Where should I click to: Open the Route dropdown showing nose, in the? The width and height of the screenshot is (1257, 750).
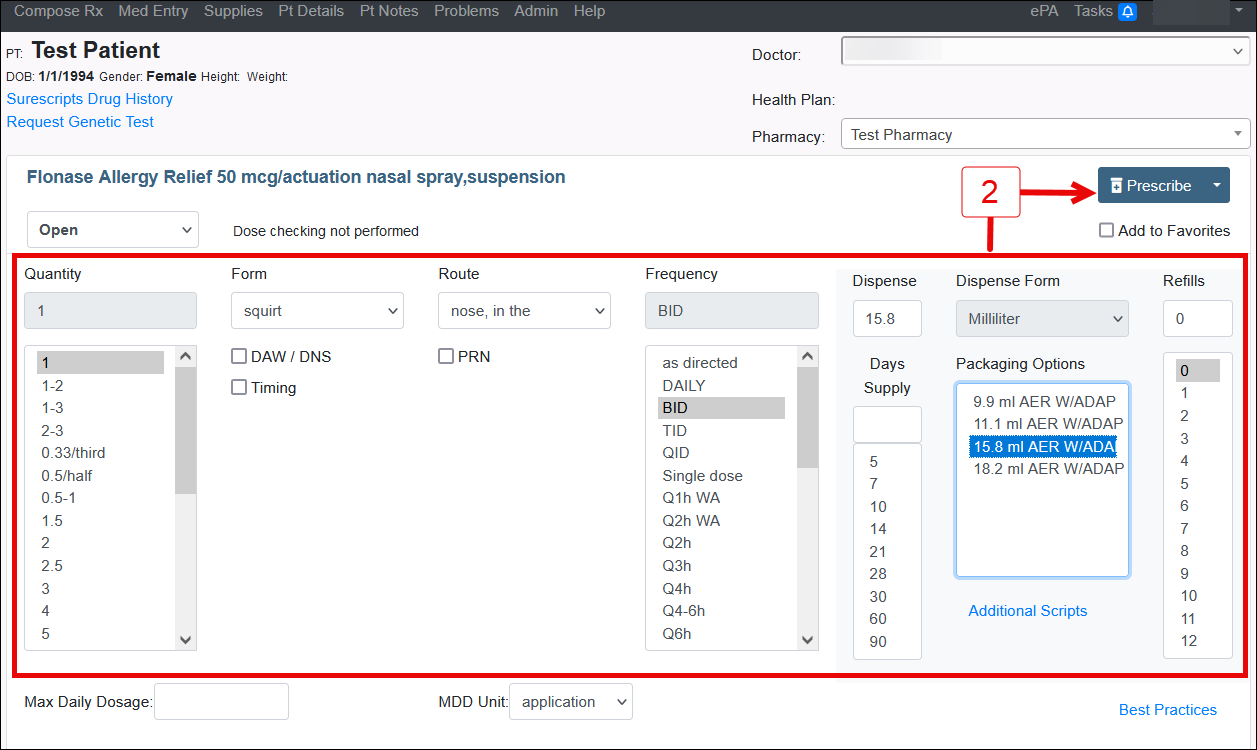523,311
